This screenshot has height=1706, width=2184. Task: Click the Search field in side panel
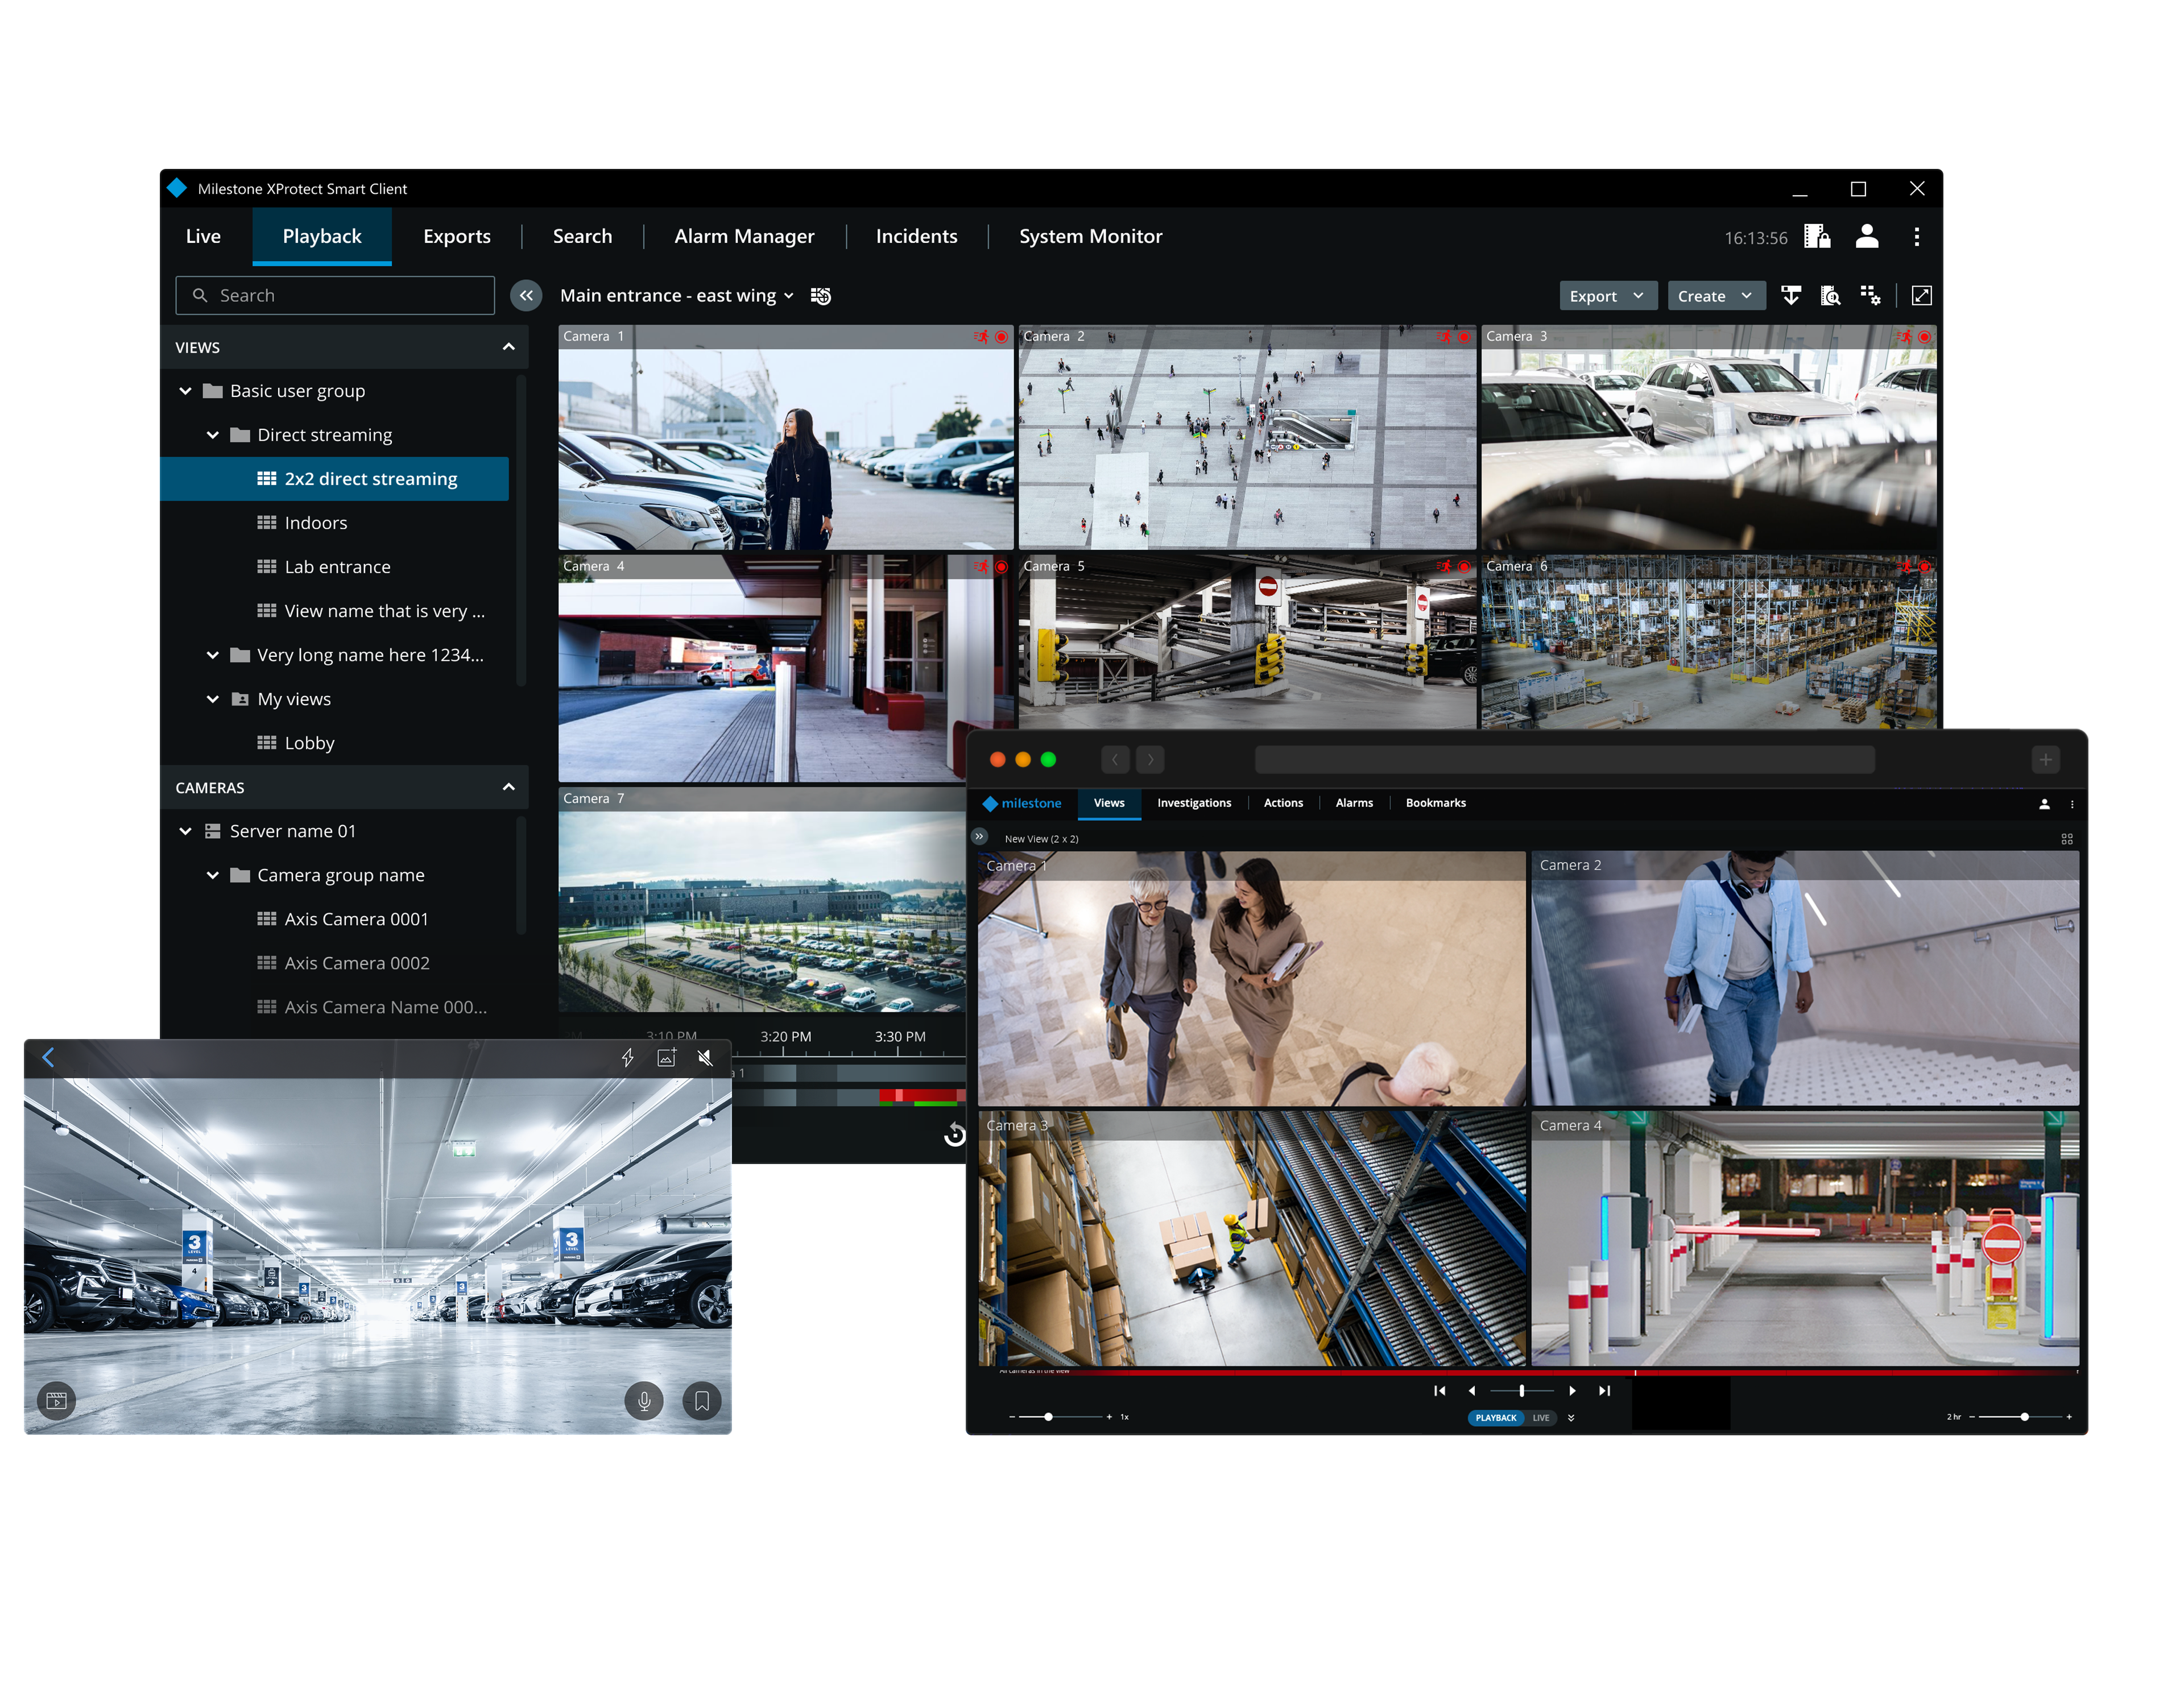[x=335, y=296]
